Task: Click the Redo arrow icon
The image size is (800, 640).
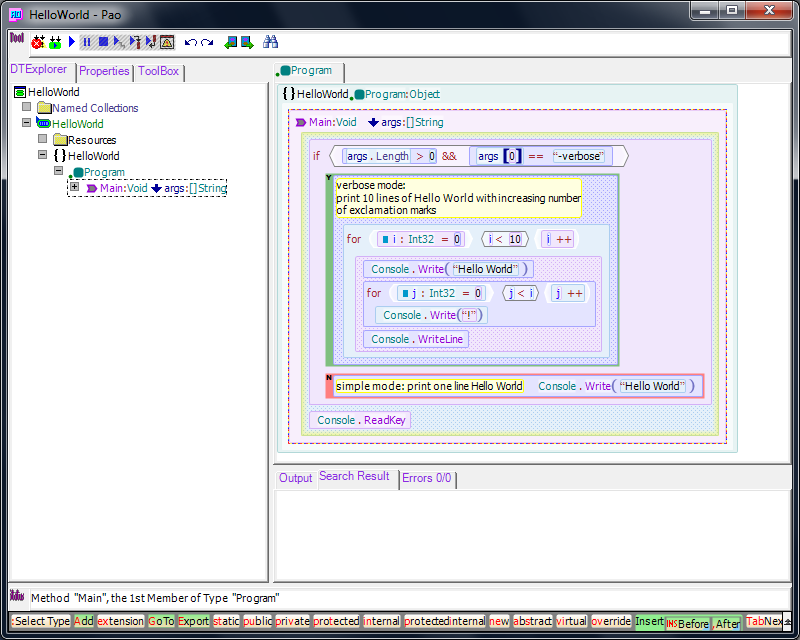Action: 207,42
